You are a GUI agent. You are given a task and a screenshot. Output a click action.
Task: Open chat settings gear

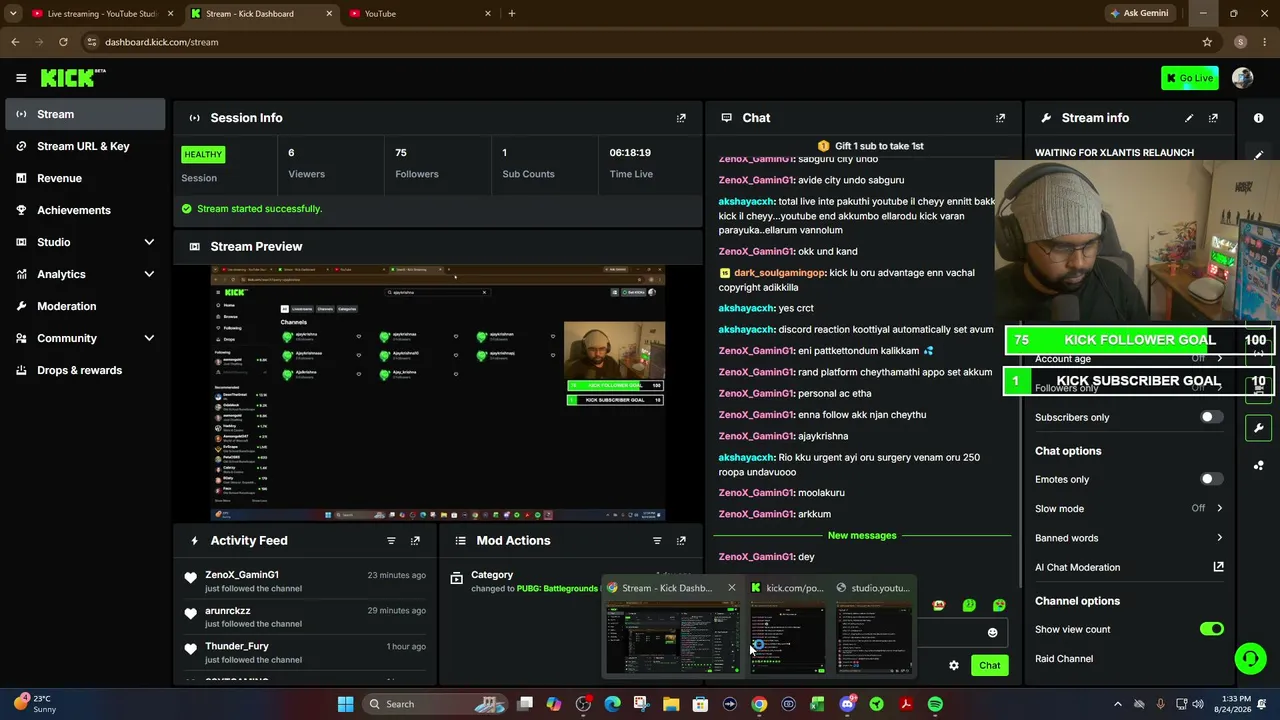point(954,665)
